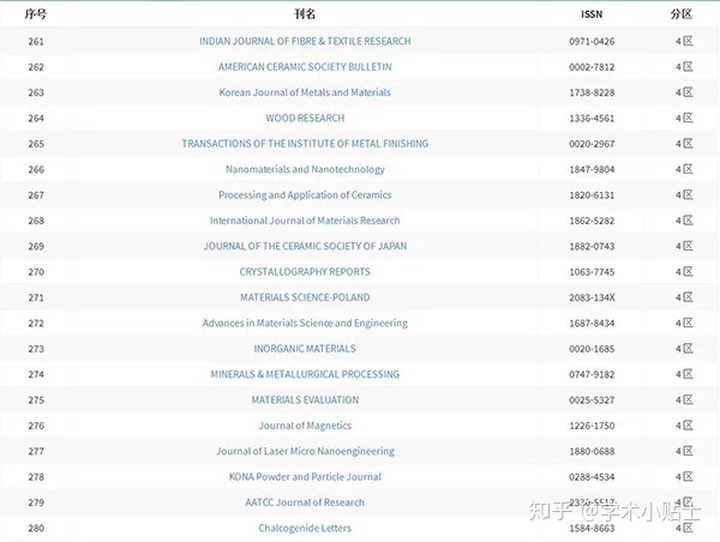Viewport: 720px width, 542px height.
Task: Select ISSN 0020-2967 cell
Action: (591, 144)
